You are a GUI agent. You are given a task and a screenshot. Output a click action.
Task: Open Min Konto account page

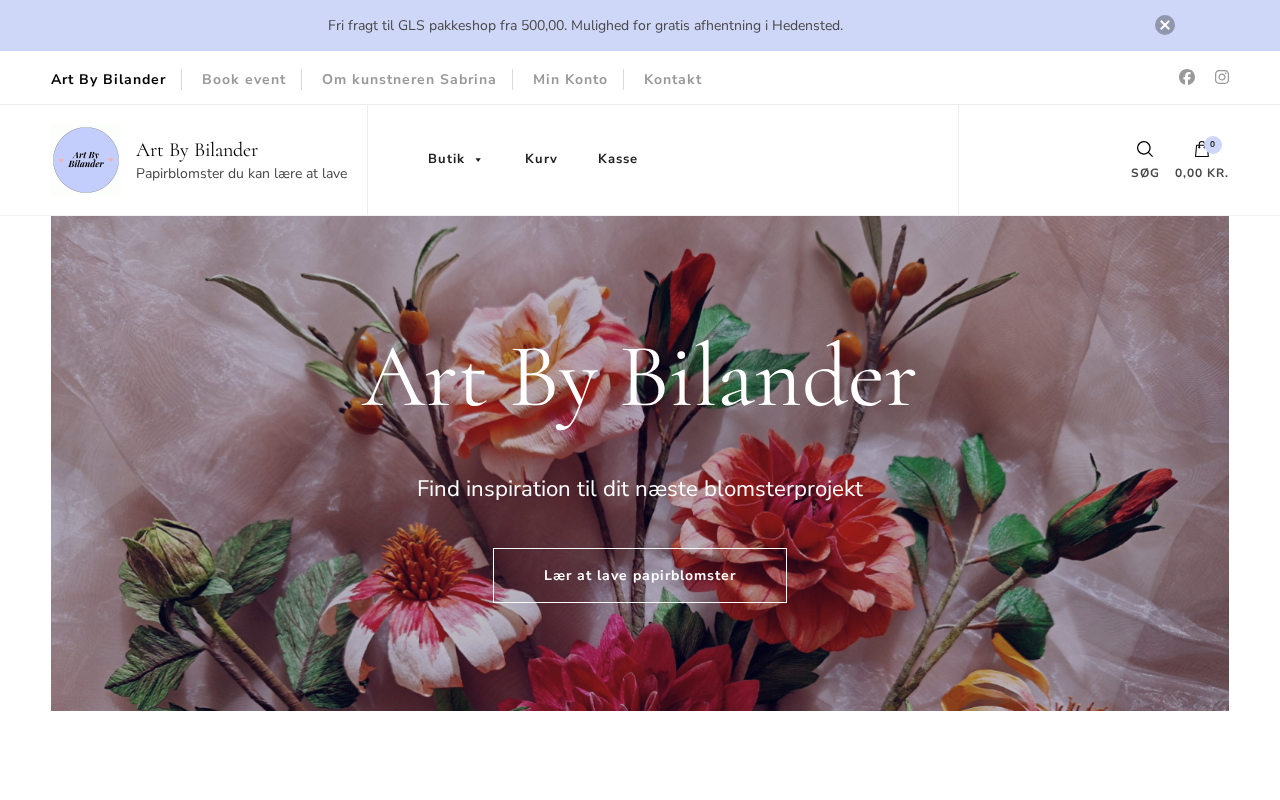pos(570,79)
